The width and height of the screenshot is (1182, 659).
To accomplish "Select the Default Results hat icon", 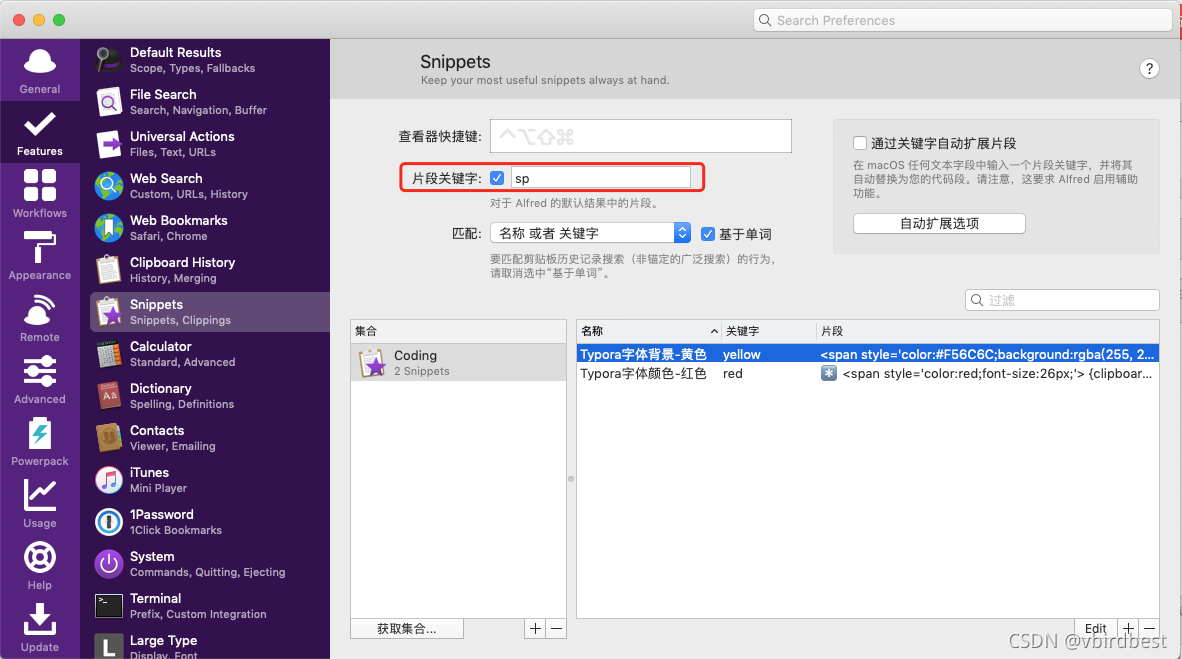I will click(109, 60).
